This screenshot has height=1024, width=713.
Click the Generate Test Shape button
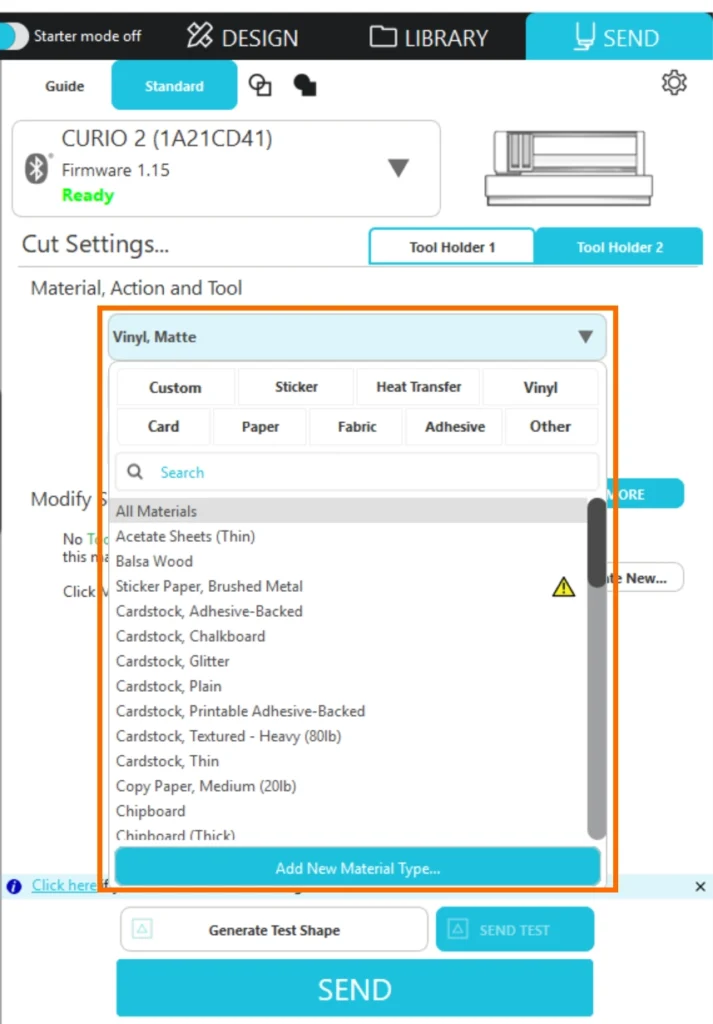pyautogui.click(x=273, y=930)
